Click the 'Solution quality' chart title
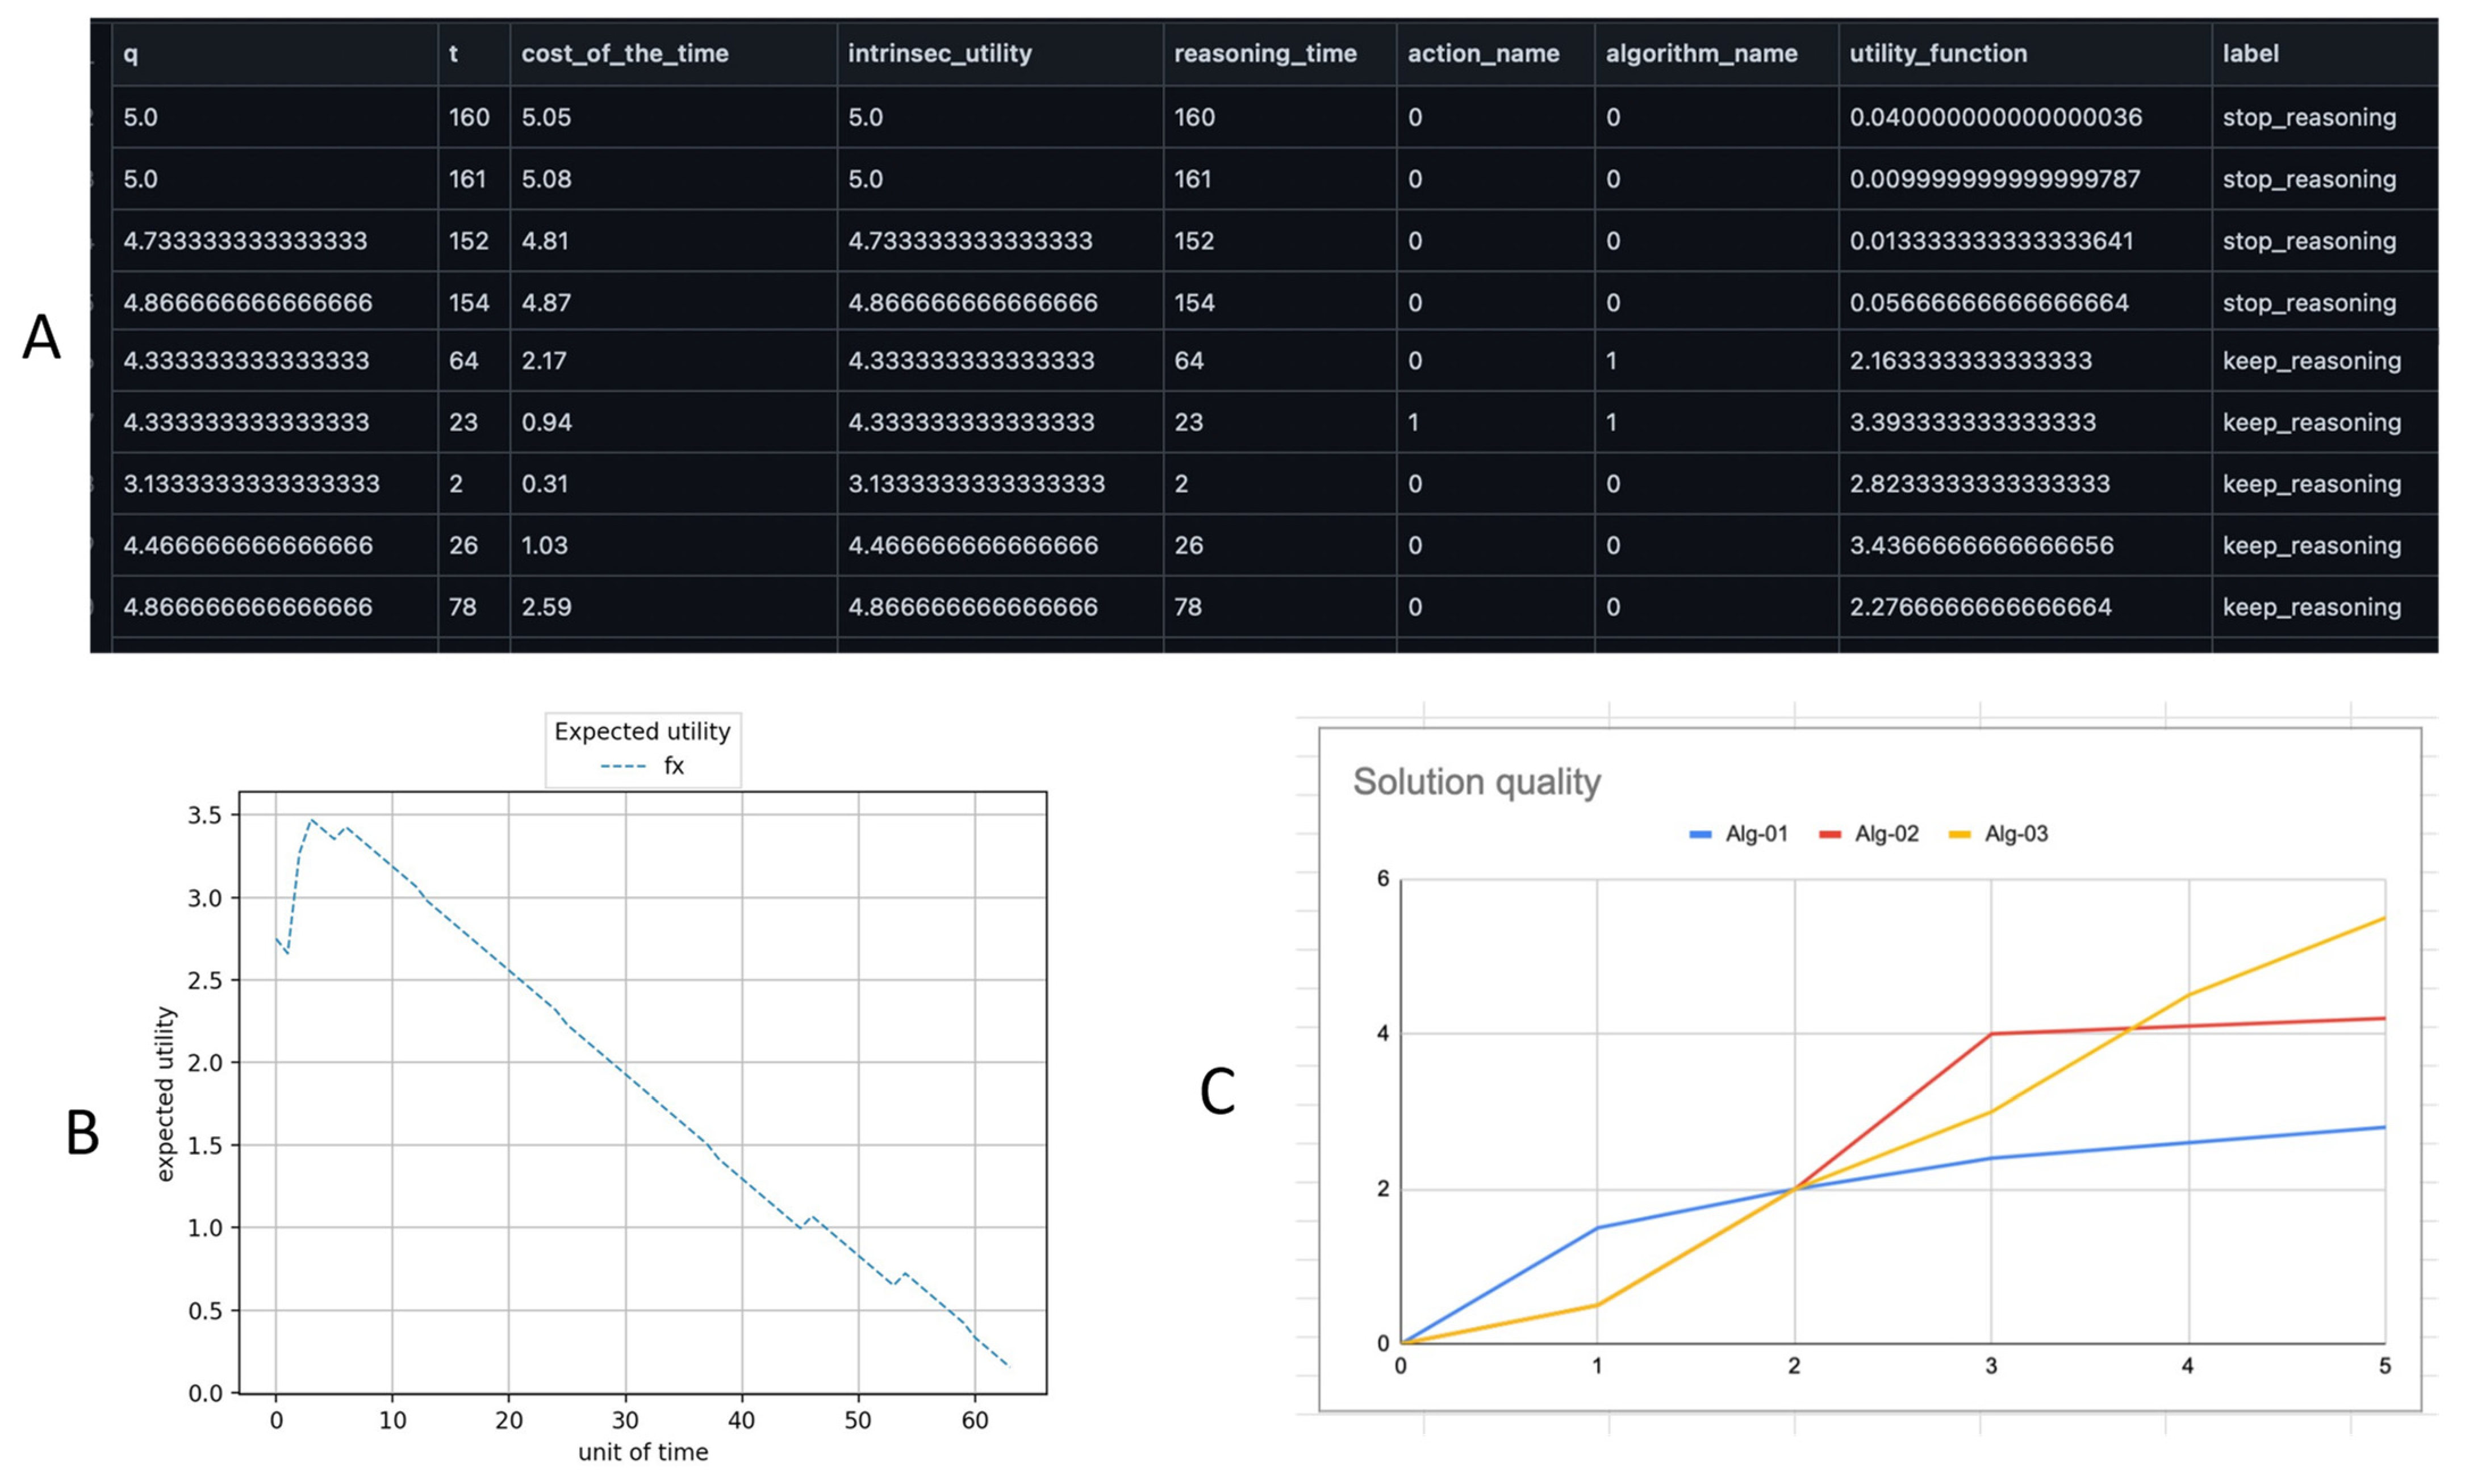Image resolution: width=2465 pixels, height=1484 pixels. [x=1476, y=781]
